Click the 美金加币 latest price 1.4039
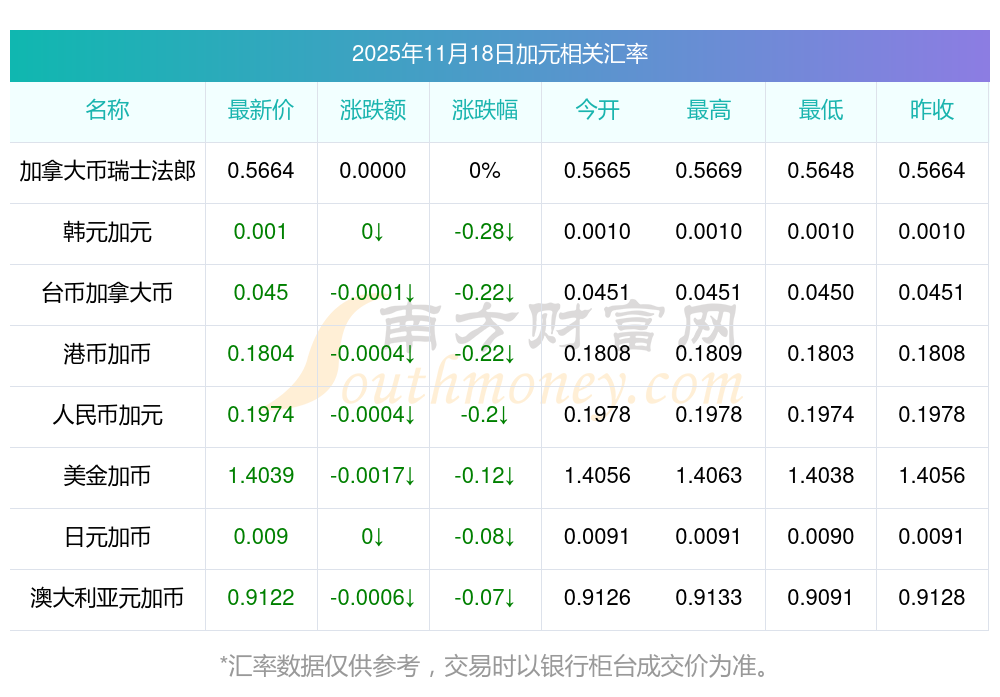This screenshot has width=1000, height=697. point(261,476)
